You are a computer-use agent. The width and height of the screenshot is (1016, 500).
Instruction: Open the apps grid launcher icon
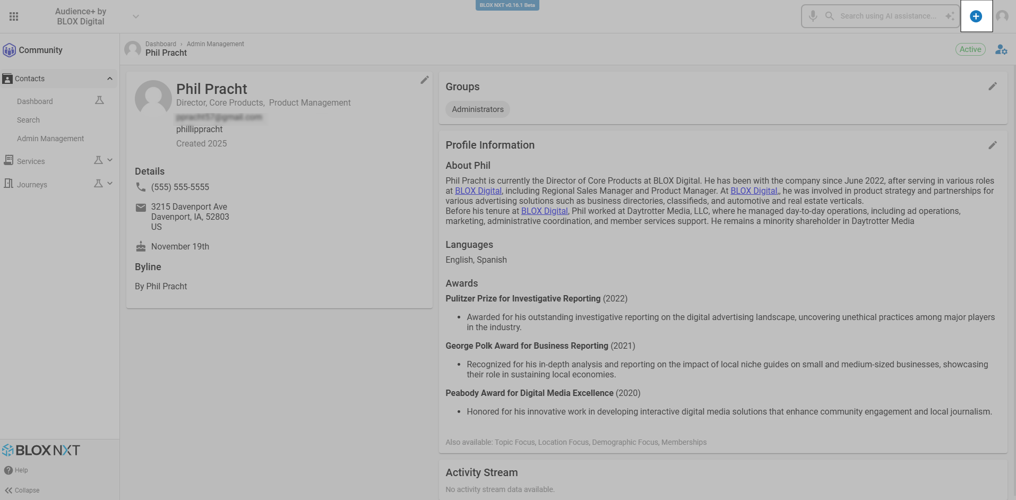(x=14, y=16)
